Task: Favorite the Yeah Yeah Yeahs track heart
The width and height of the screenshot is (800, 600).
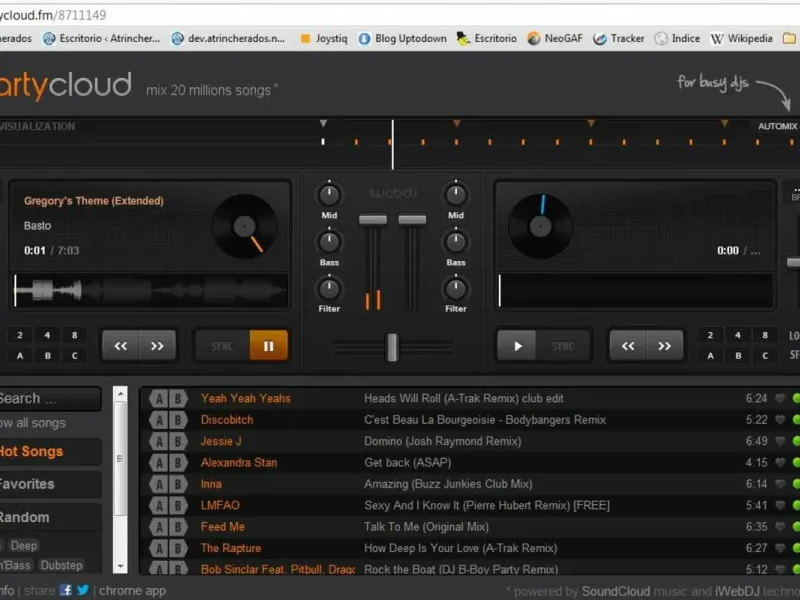Action: point(780,398)
